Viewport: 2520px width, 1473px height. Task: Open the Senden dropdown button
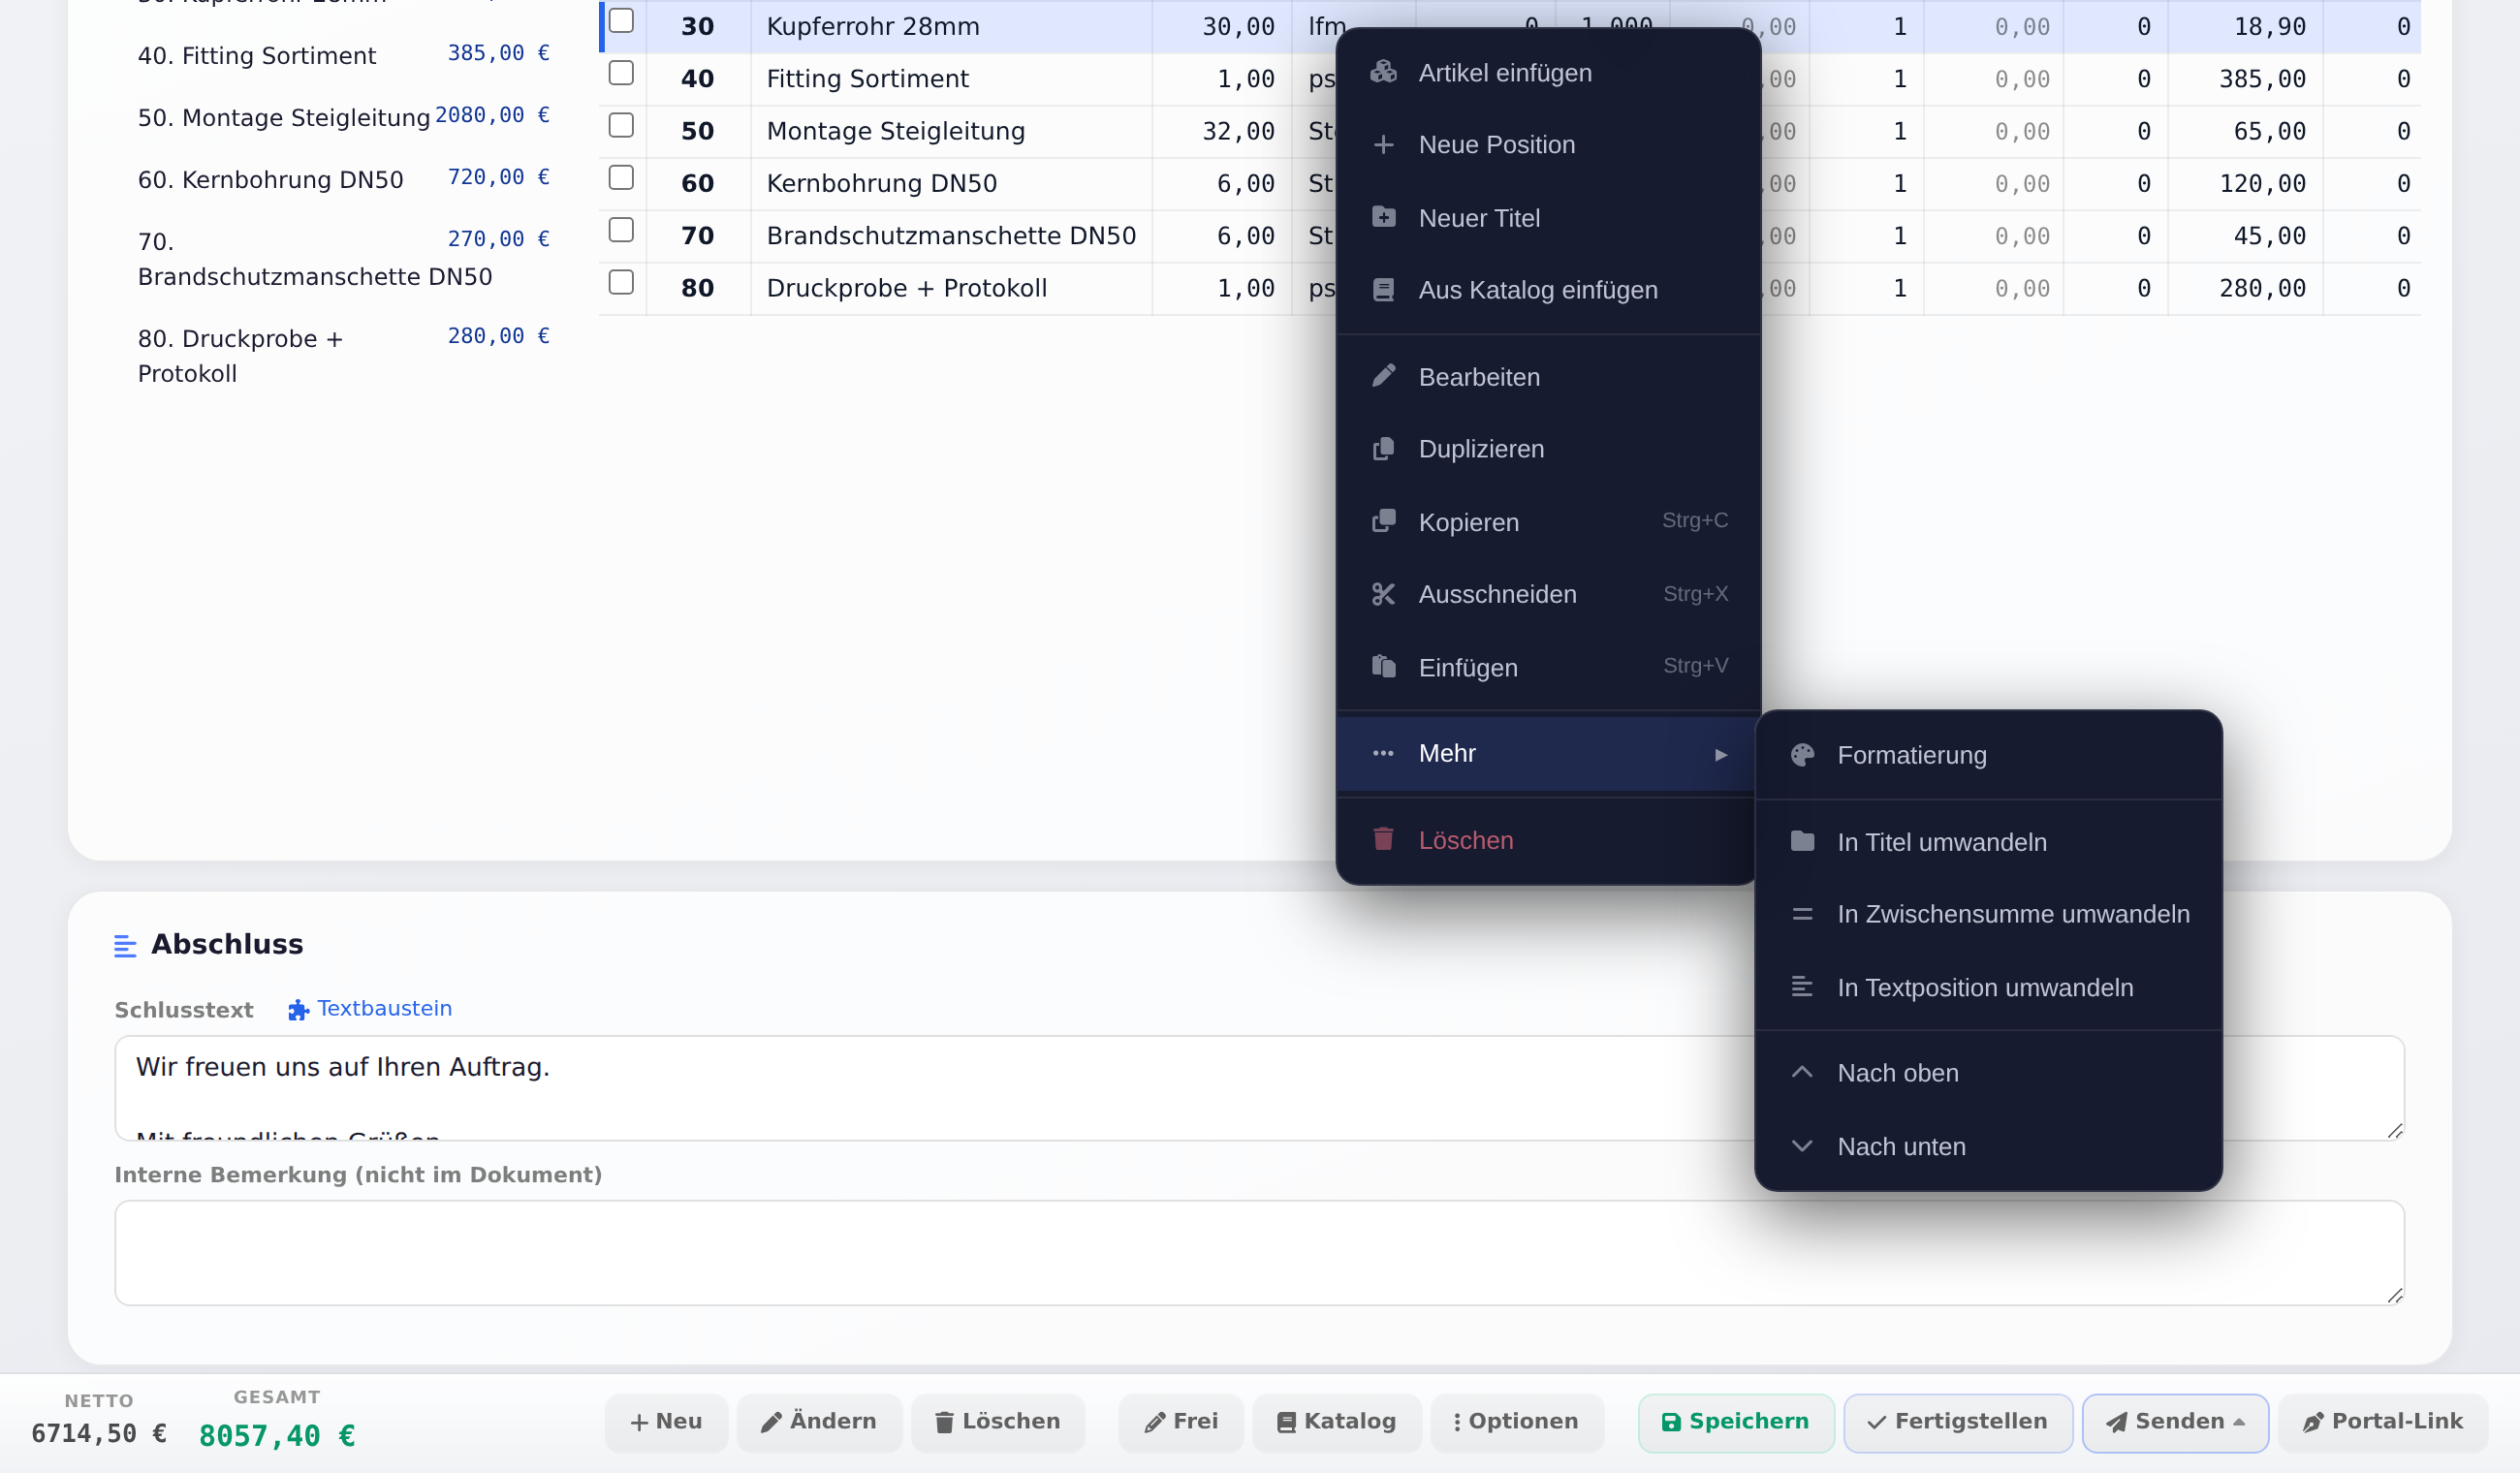coord(2175,1422)
